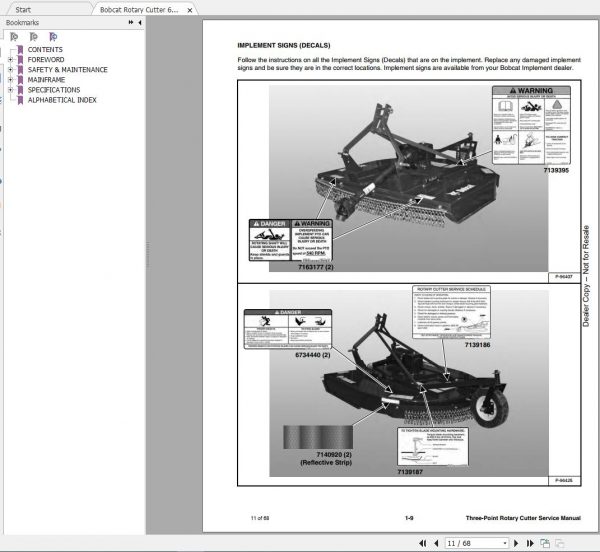Click the Three-Point Rotary Cutter Service Manual footer
The height and width of the screenshot is (552, 600).
point(523,518)
